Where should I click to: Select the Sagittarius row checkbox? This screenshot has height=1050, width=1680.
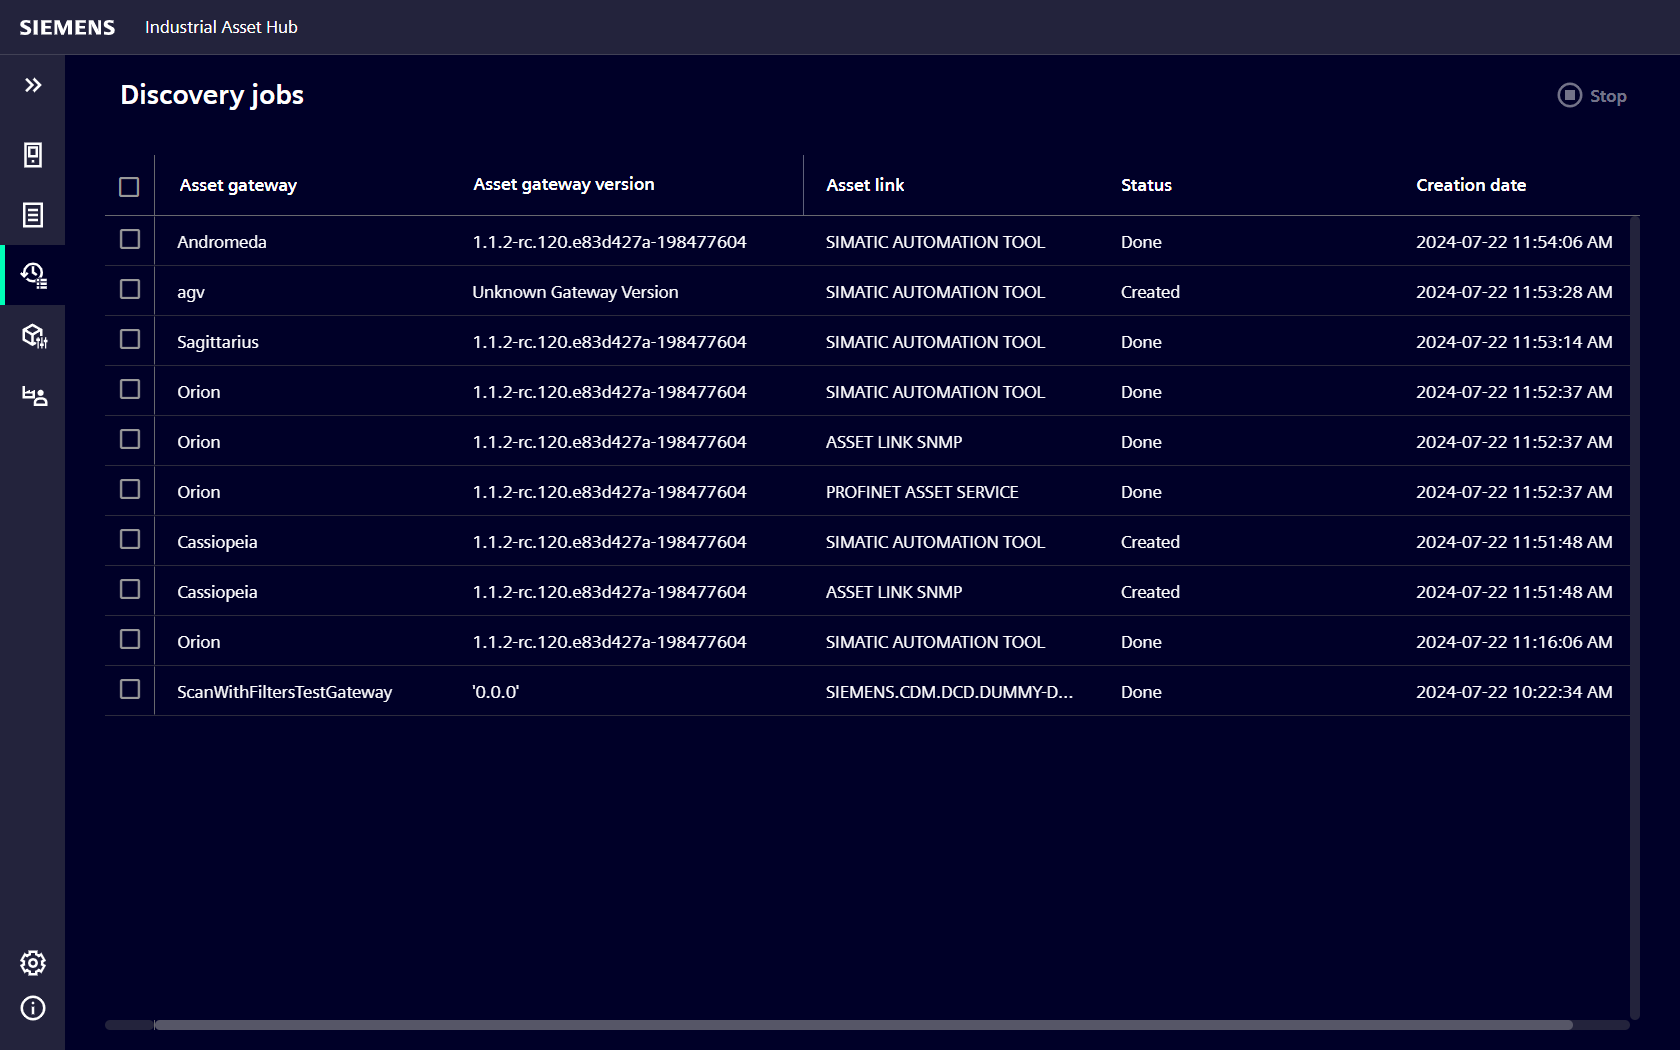point(130,339)
